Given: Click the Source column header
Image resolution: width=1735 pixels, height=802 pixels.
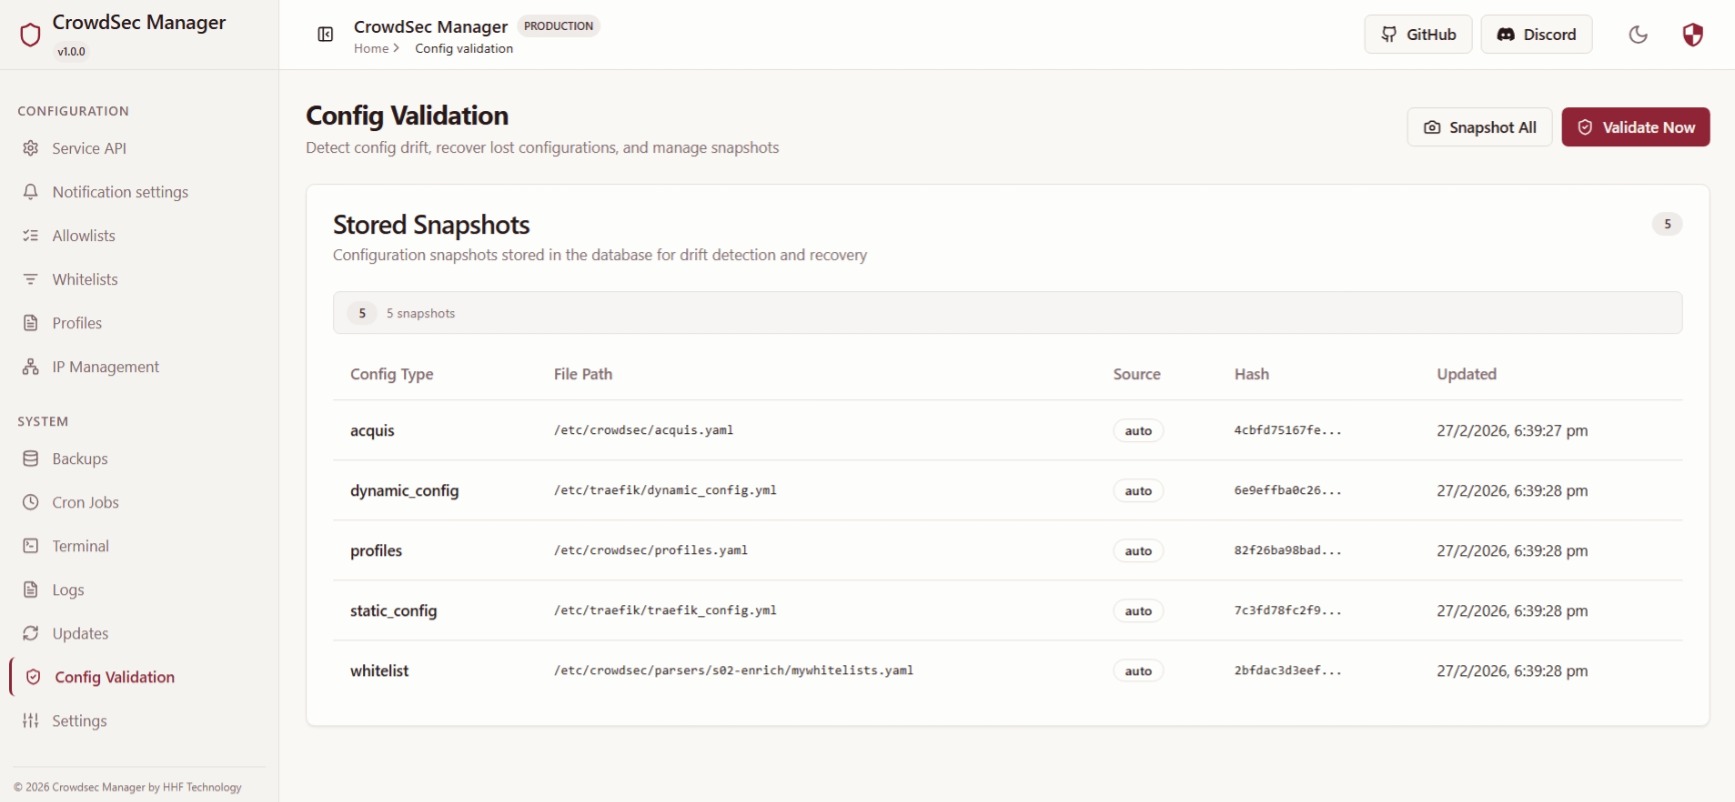Looking at the screenshot, I should (1137, 374).
